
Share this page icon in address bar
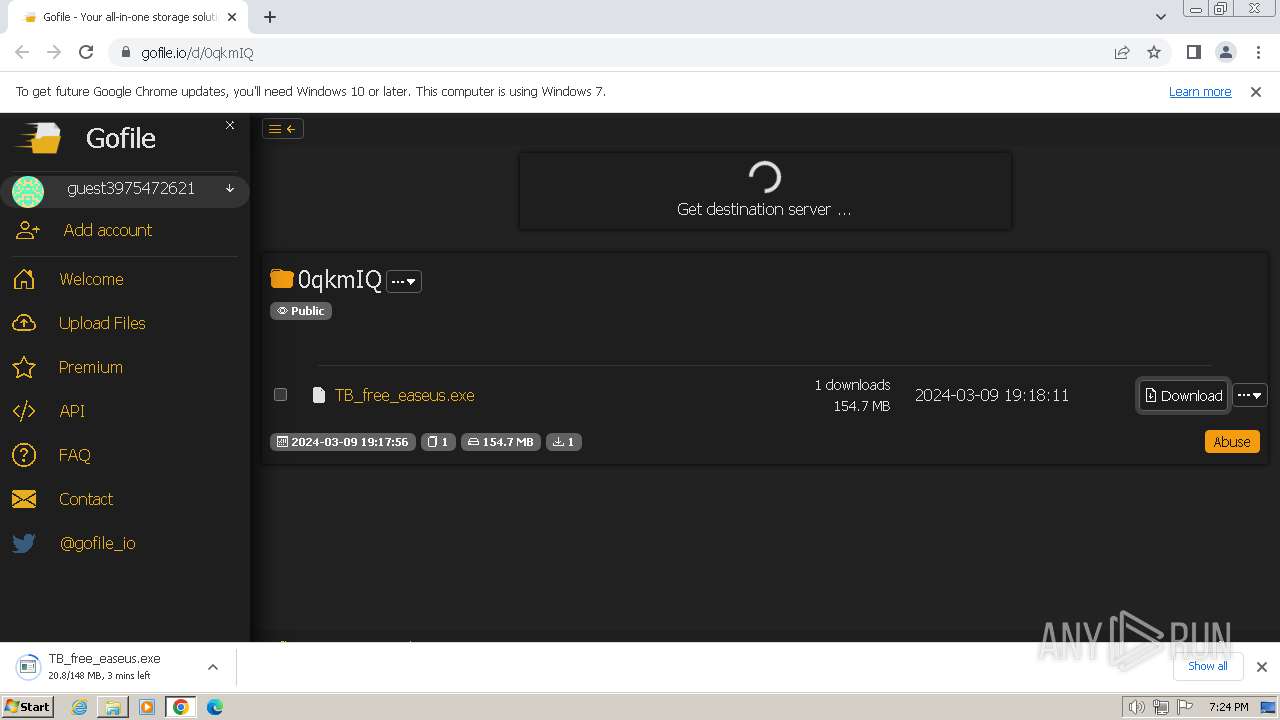(1122, 52)
